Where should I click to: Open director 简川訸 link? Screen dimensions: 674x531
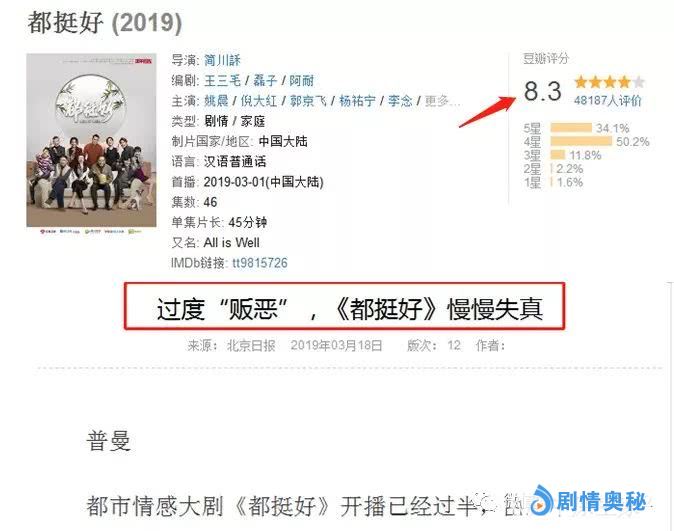(222, 60)
